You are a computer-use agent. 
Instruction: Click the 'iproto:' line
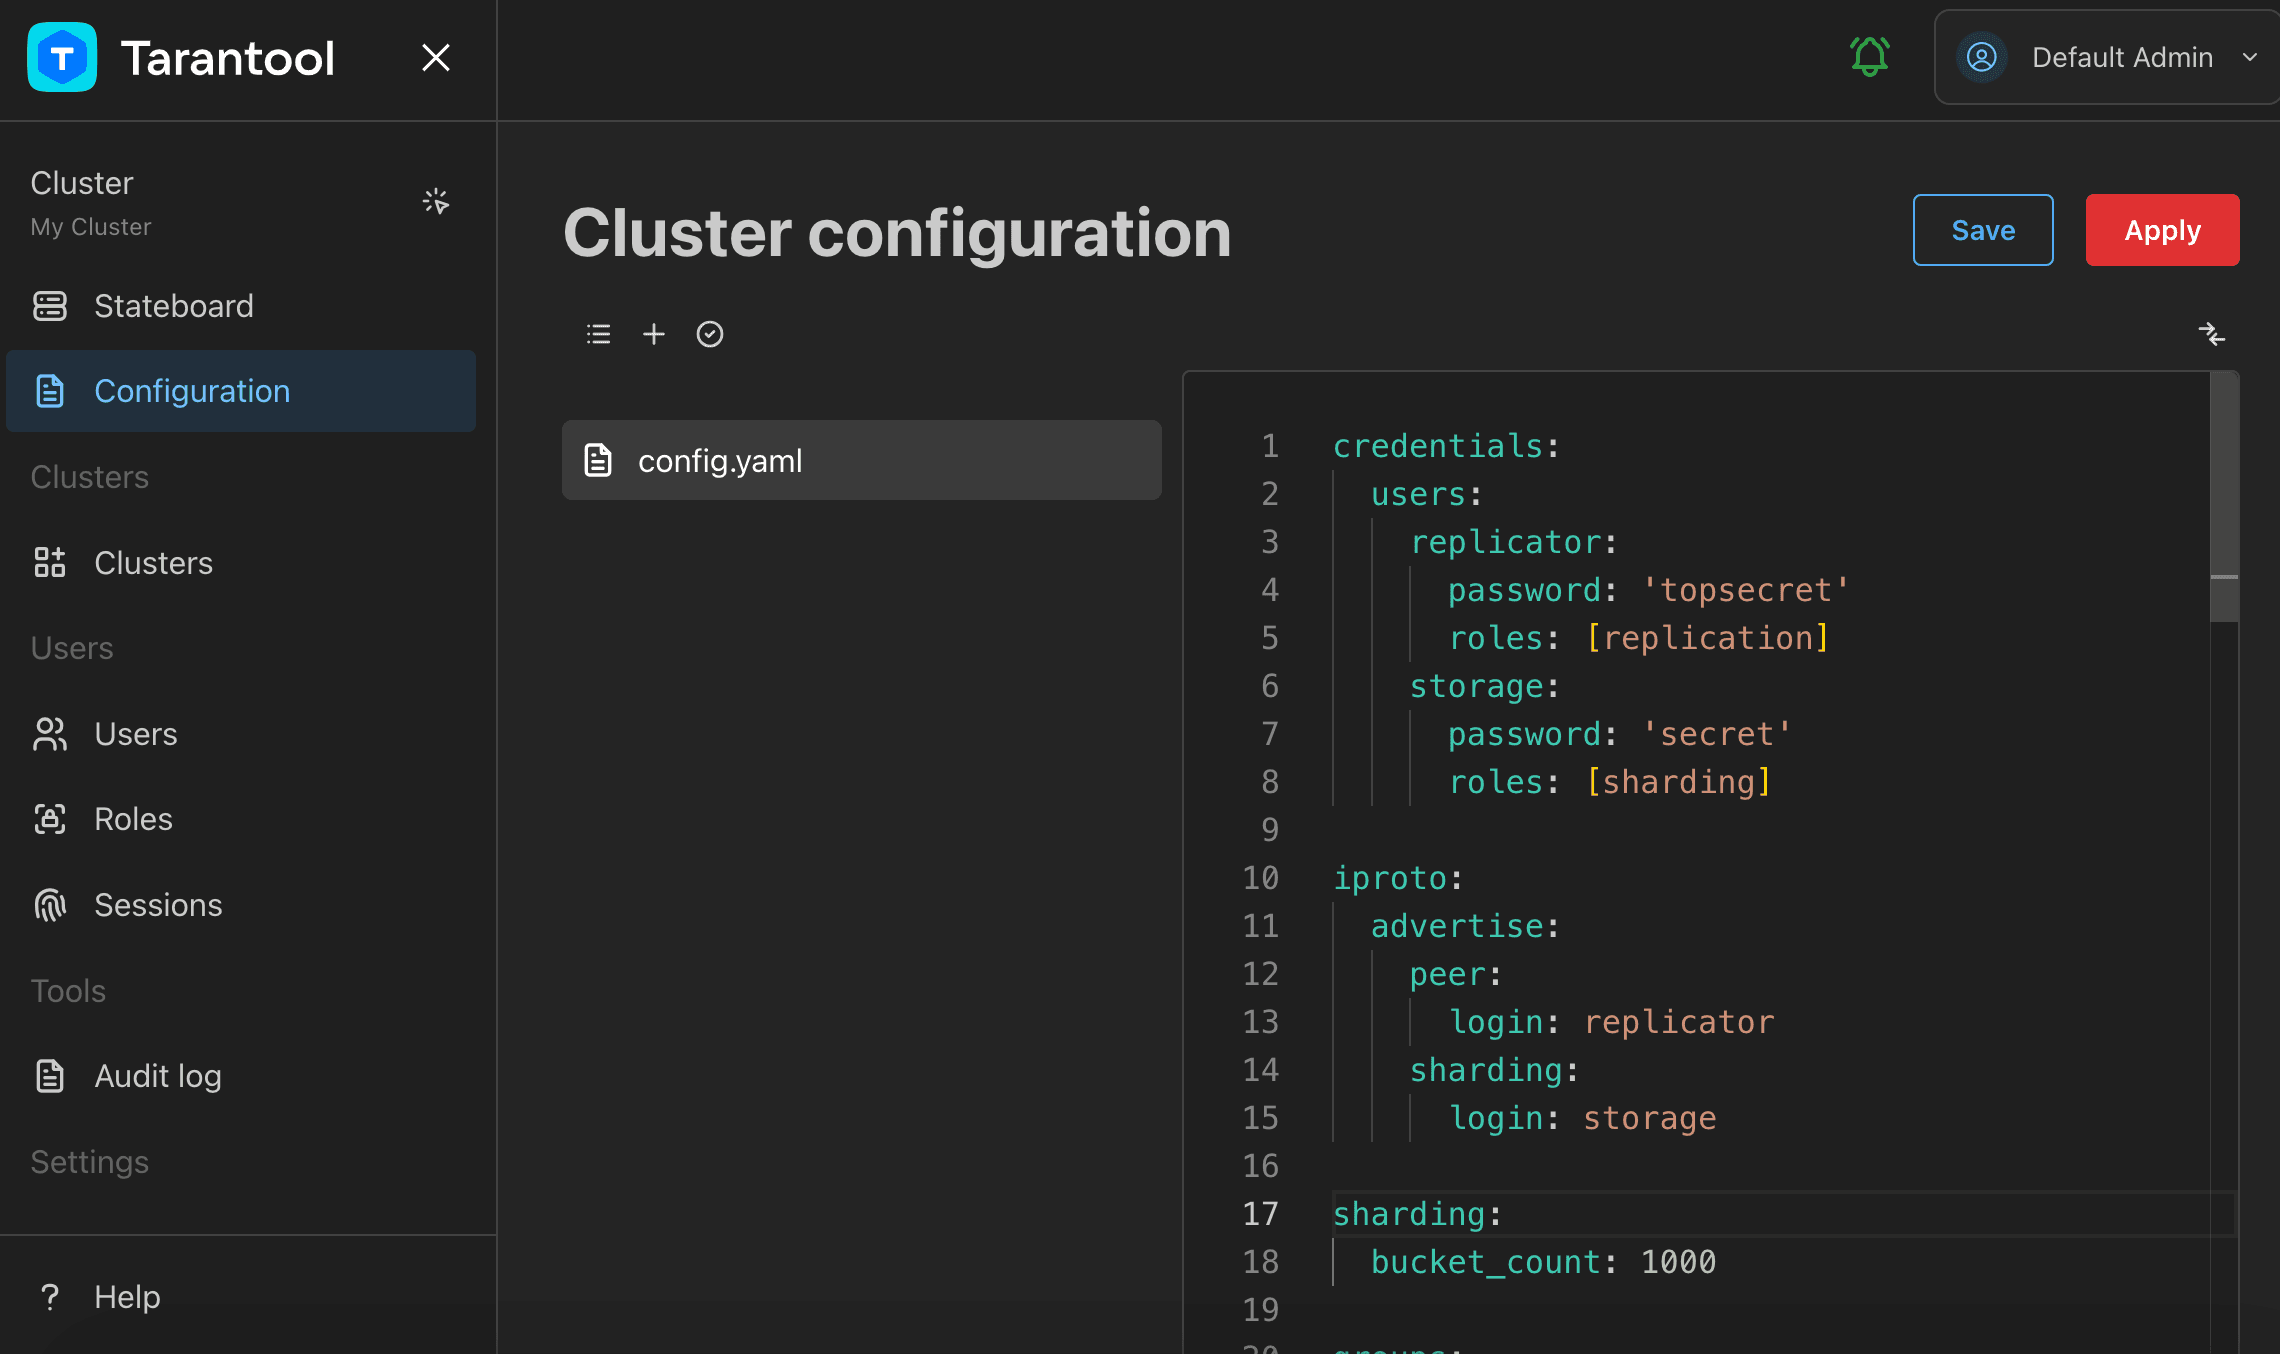(x=1398, y=878)
